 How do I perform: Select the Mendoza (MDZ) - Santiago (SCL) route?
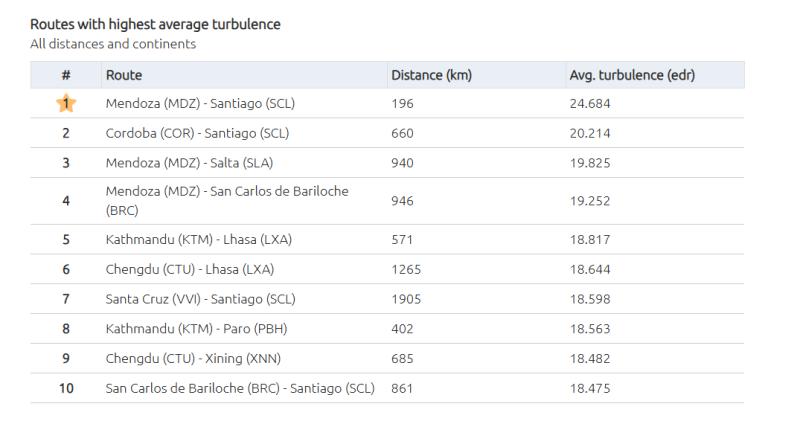(x=200, y=103)
